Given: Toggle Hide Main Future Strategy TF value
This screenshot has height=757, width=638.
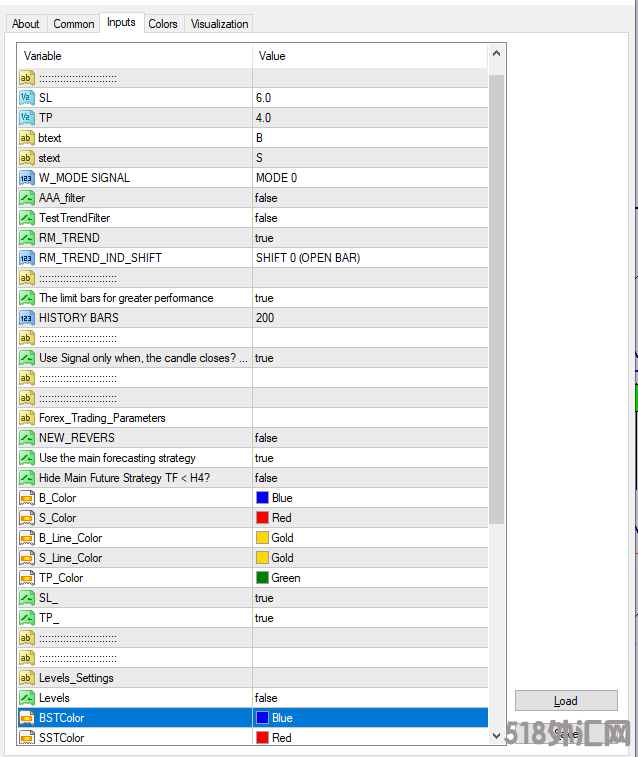Looking at the screenshot, I should point(370,478).
